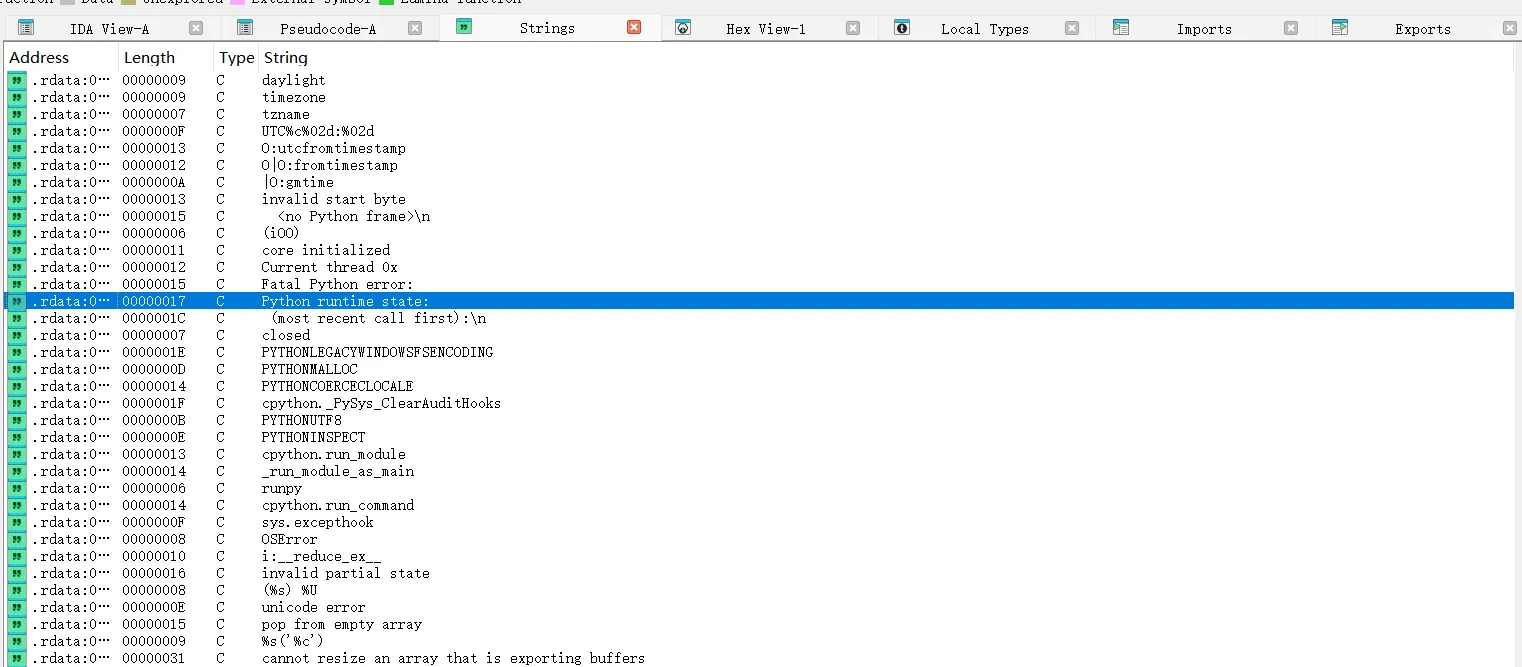The image size is (1522, 667).
Task: Open the Exports tab
Action: (x=1423, y=29)
